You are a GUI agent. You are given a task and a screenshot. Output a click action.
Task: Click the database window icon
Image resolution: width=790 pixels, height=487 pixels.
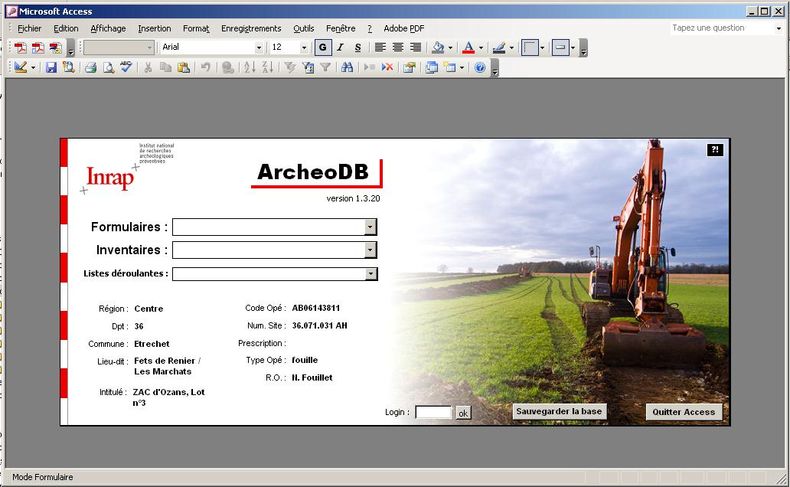pos(431,67)
